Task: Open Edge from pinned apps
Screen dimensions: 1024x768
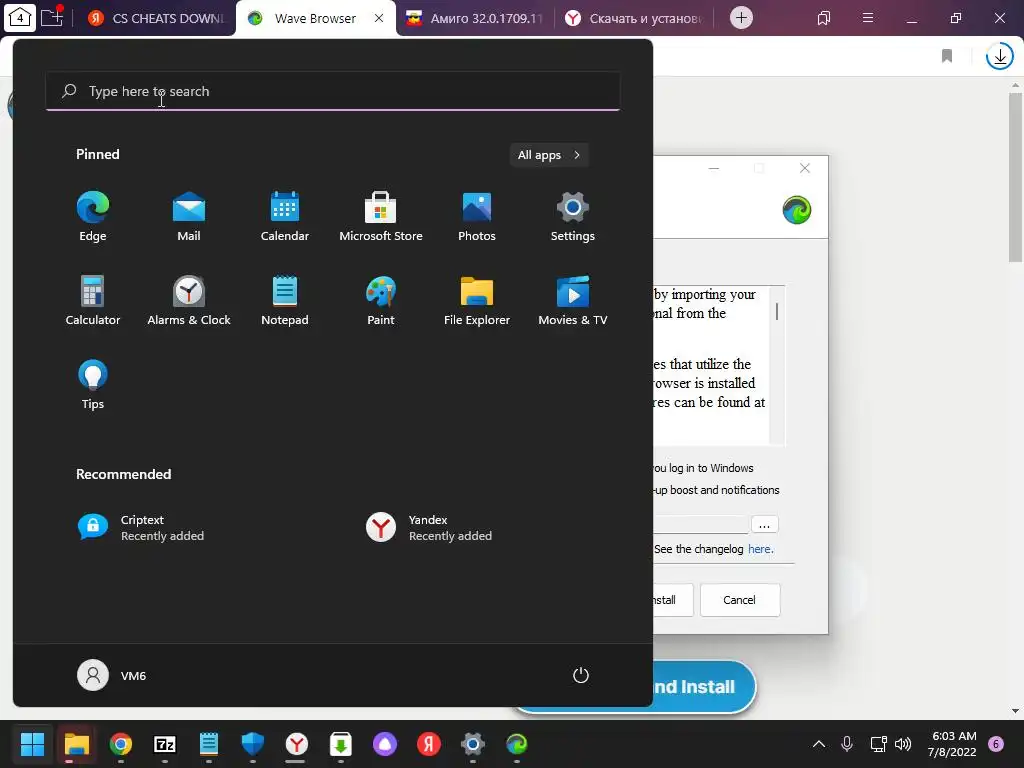Action: 93,216
